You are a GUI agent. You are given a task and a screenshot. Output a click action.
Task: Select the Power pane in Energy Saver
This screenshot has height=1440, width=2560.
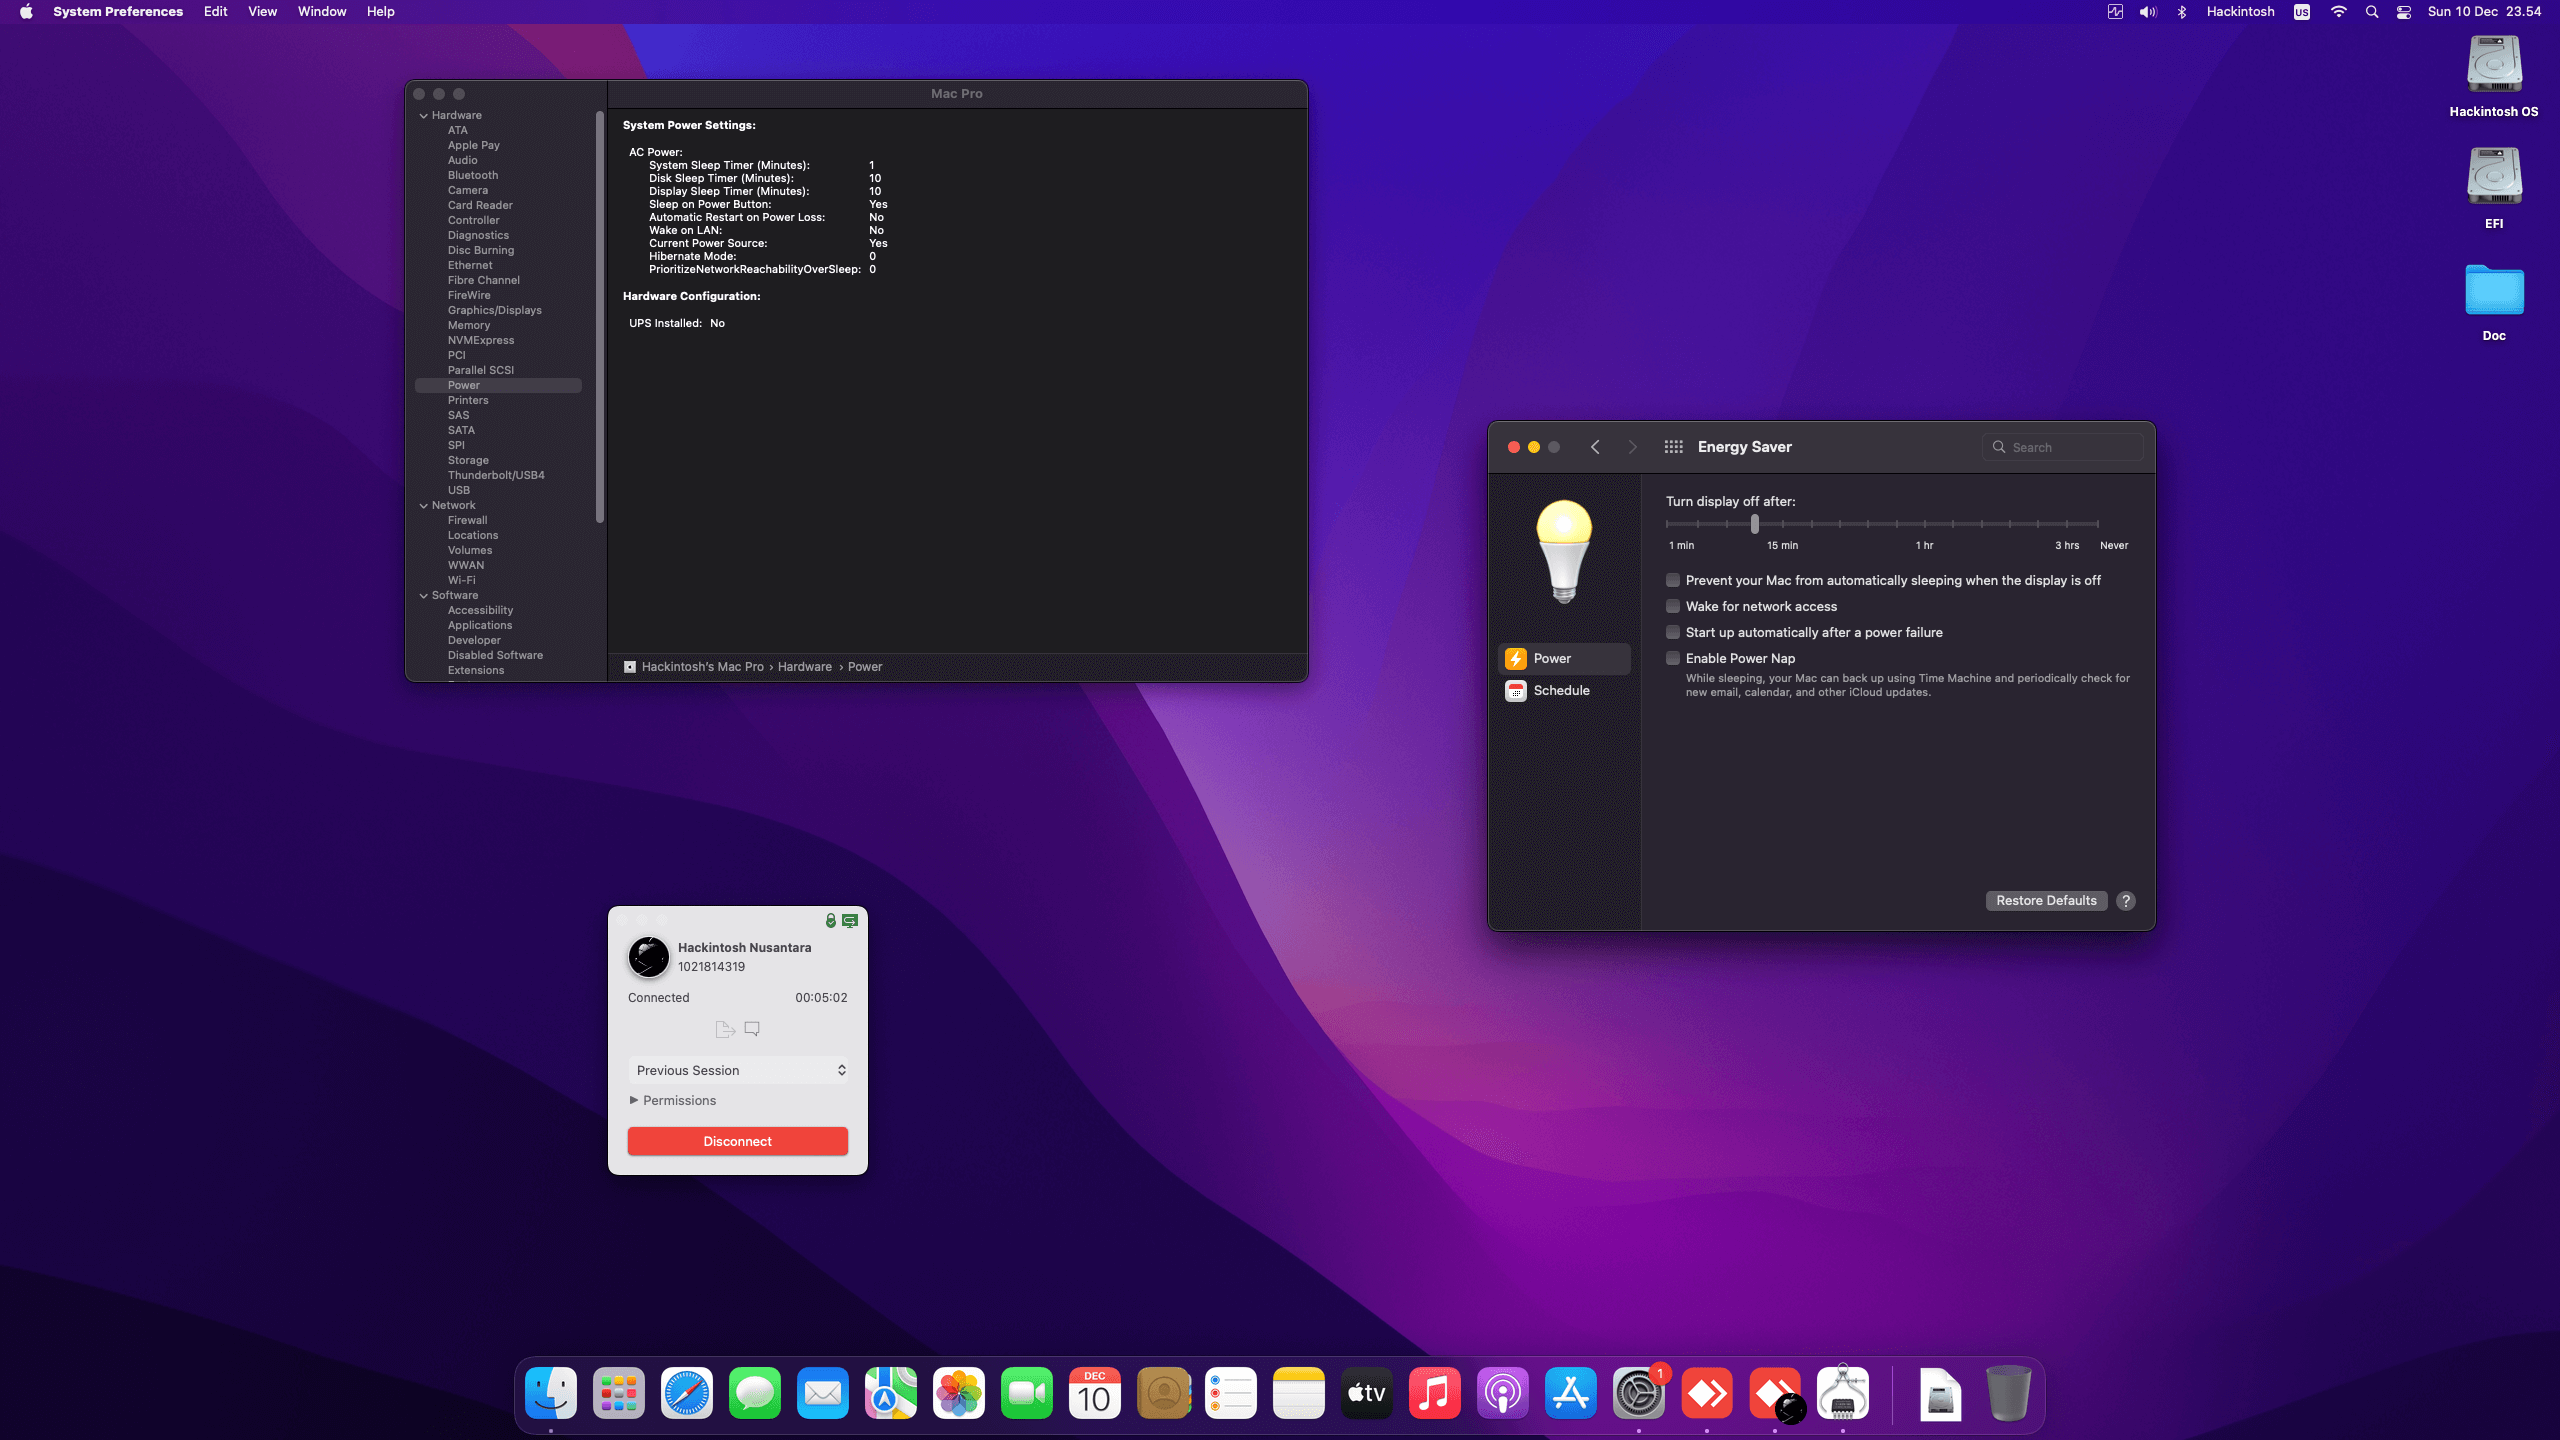point(1565,658)
